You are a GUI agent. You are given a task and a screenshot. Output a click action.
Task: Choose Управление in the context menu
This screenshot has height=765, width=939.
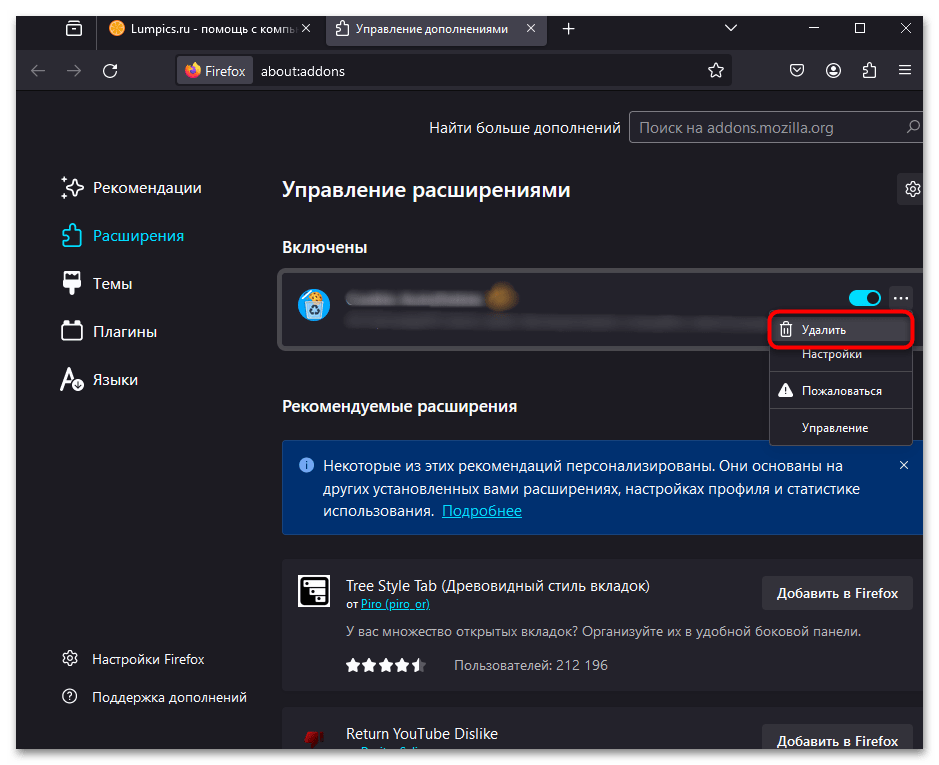tap(841, 428)
